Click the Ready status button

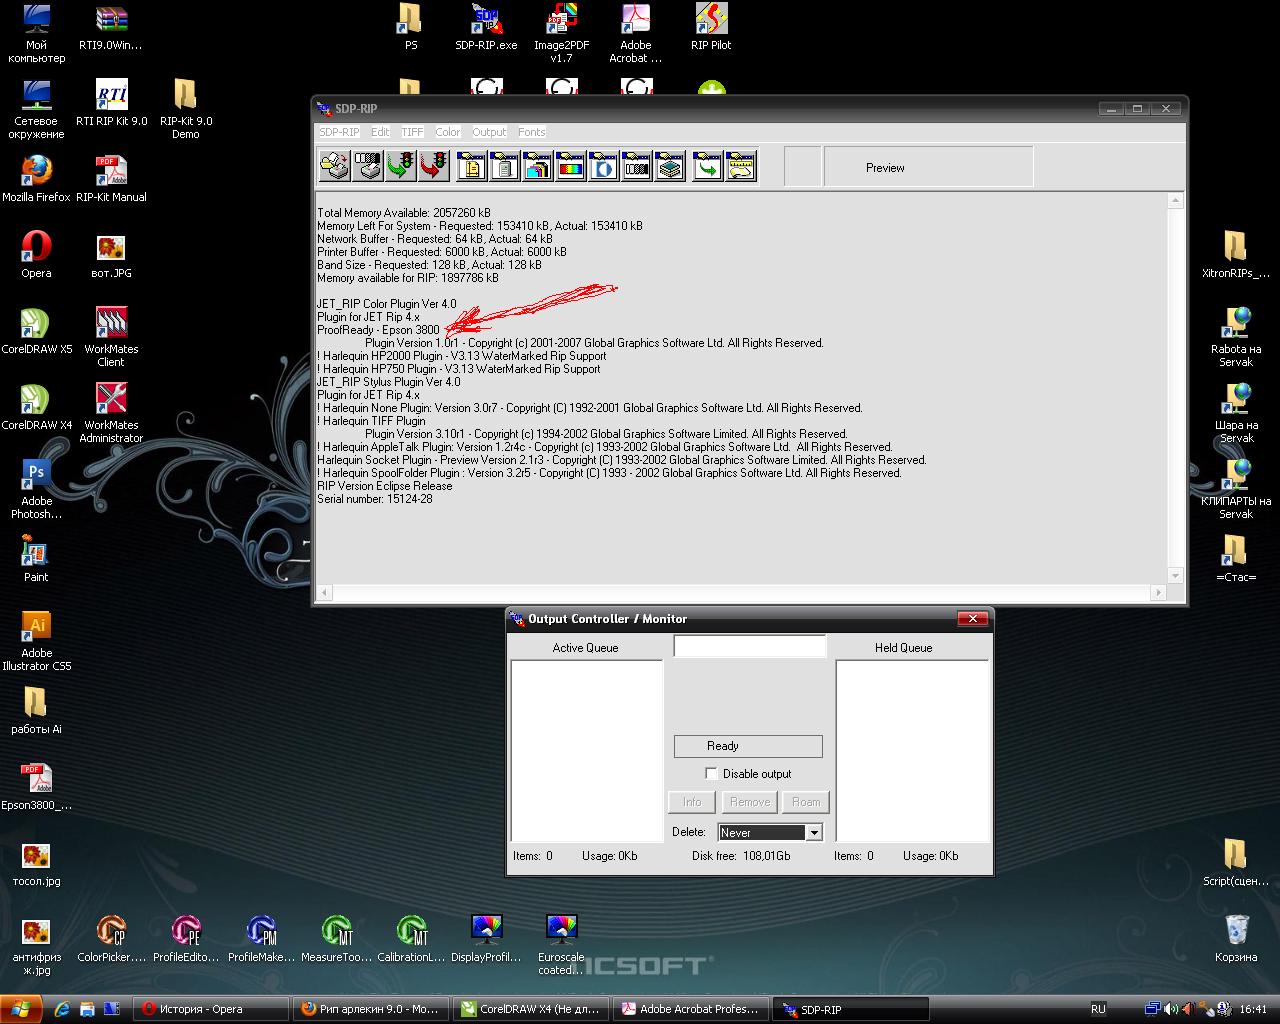(x=748, y=746)
